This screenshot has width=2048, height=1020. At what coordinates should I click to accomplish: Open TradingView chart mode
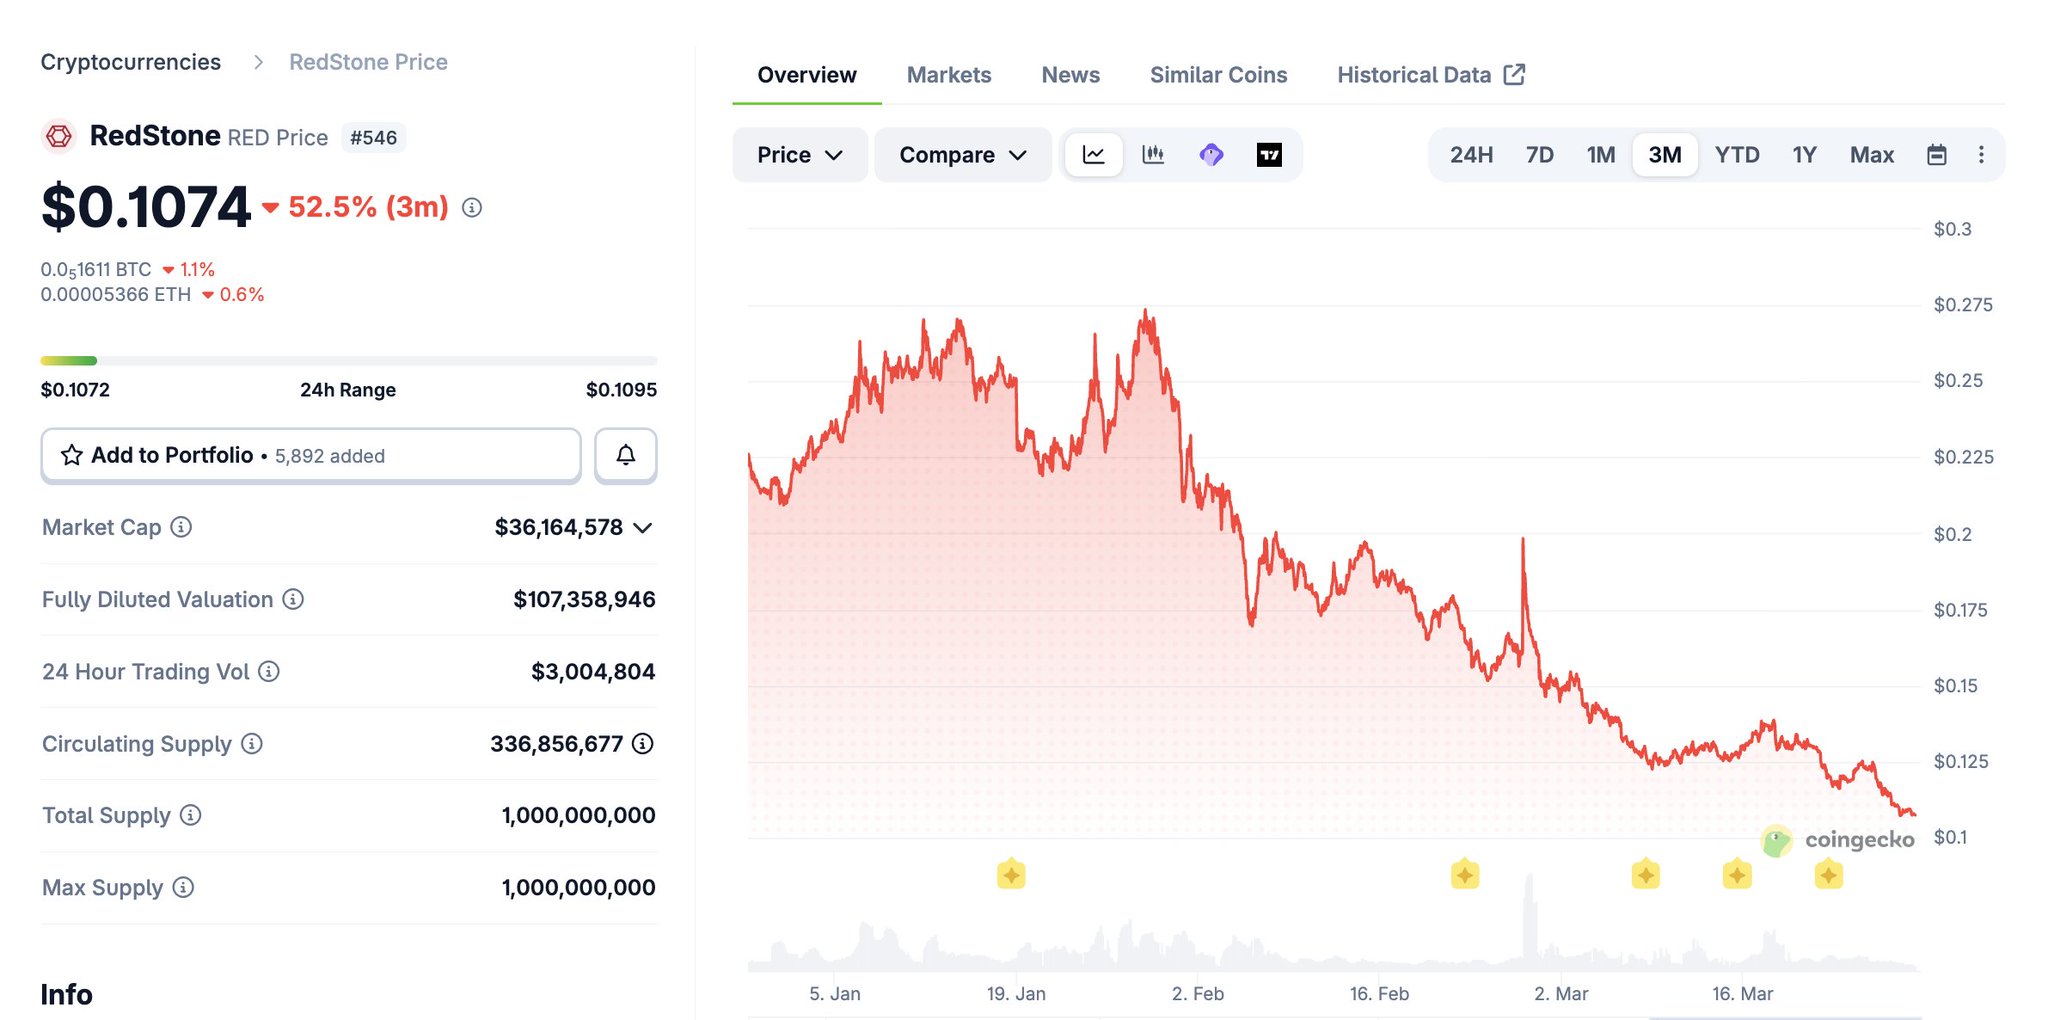1269,155
